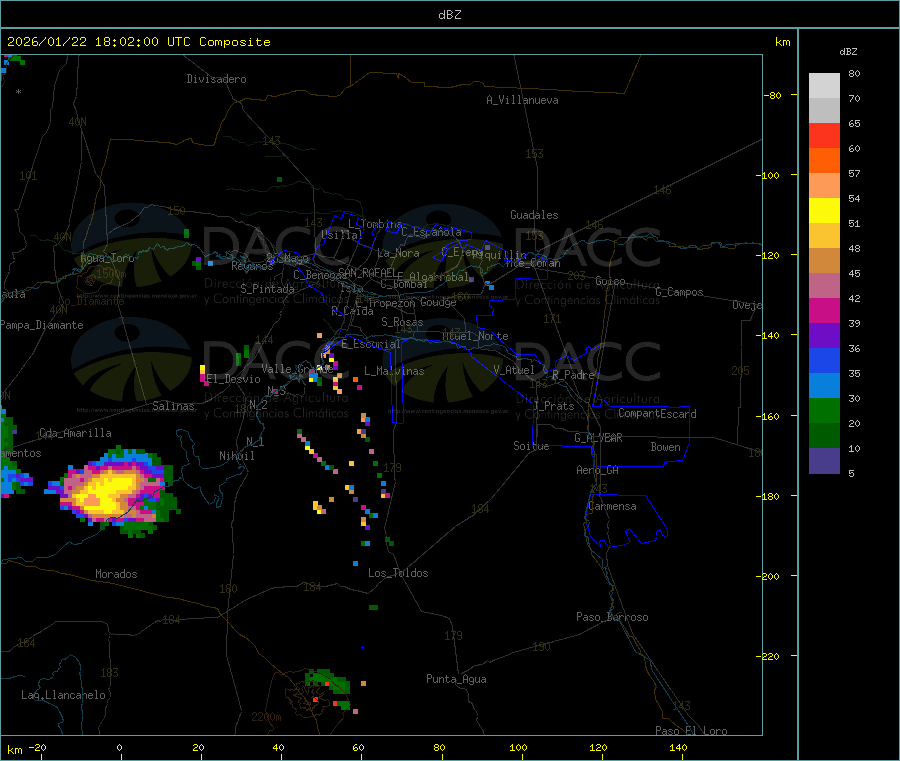Click the km unit label at top right
900x761 pixels.
[782, 42]
